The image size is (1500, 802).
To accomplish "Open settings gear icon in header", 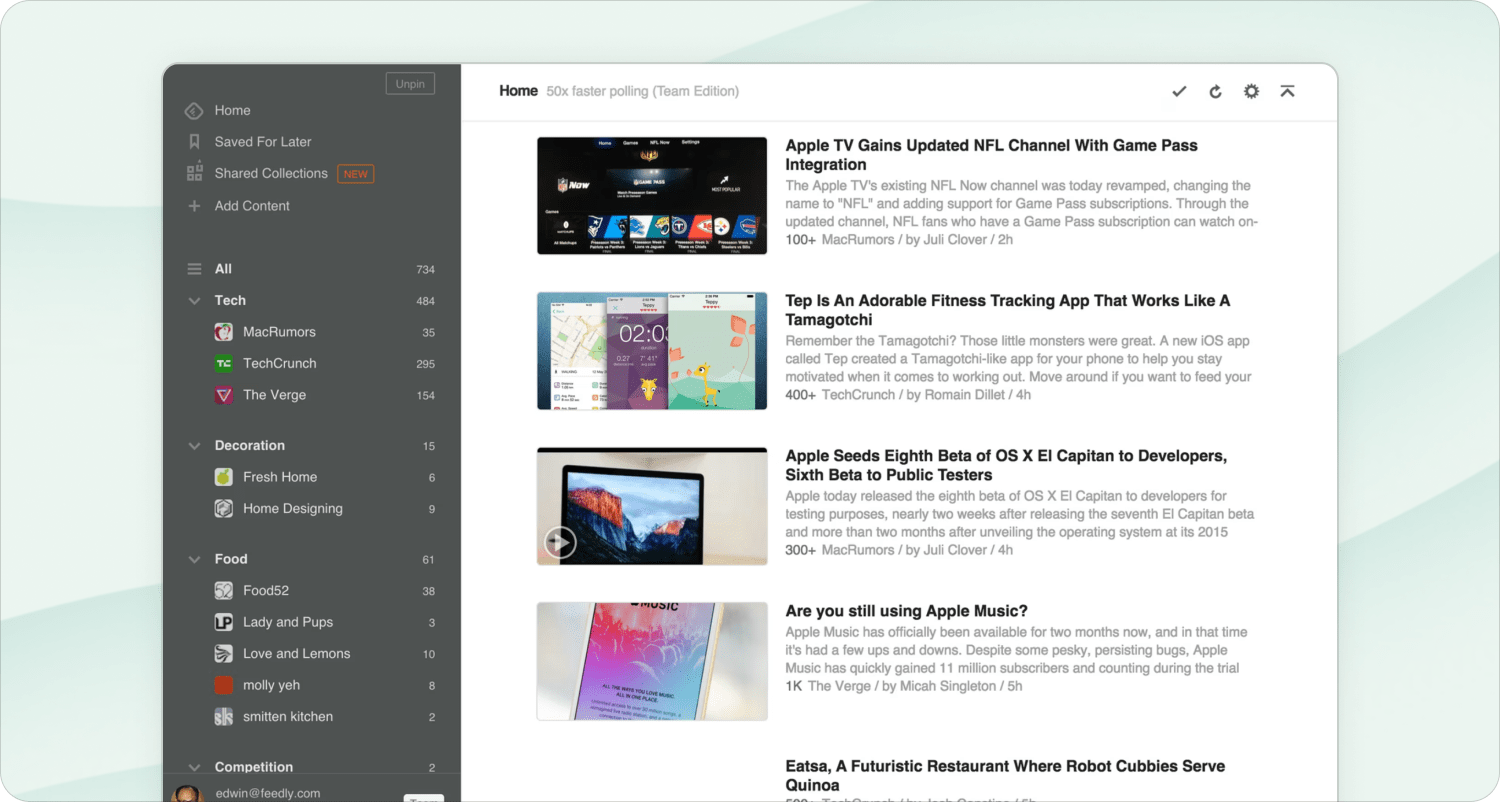I will coord(1251,91).
